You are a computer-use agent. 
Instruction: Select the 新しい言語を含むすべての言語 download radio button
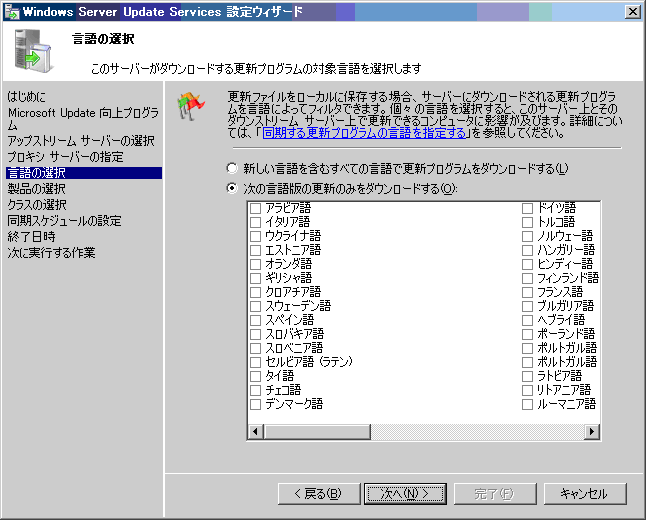tap(232, 168)
